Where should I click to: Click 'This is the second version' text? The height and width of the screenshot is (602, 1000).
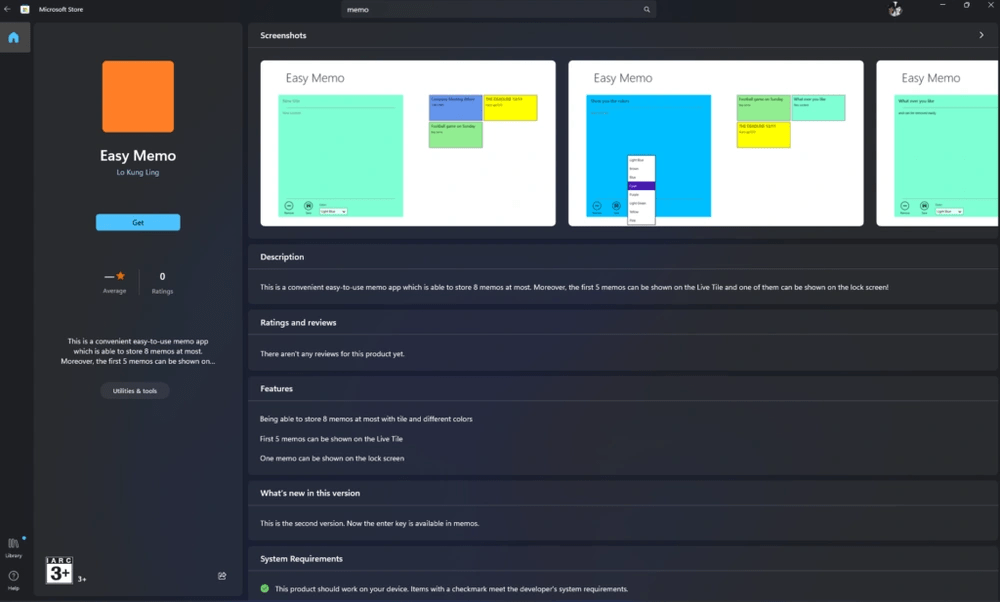point(369,524)
